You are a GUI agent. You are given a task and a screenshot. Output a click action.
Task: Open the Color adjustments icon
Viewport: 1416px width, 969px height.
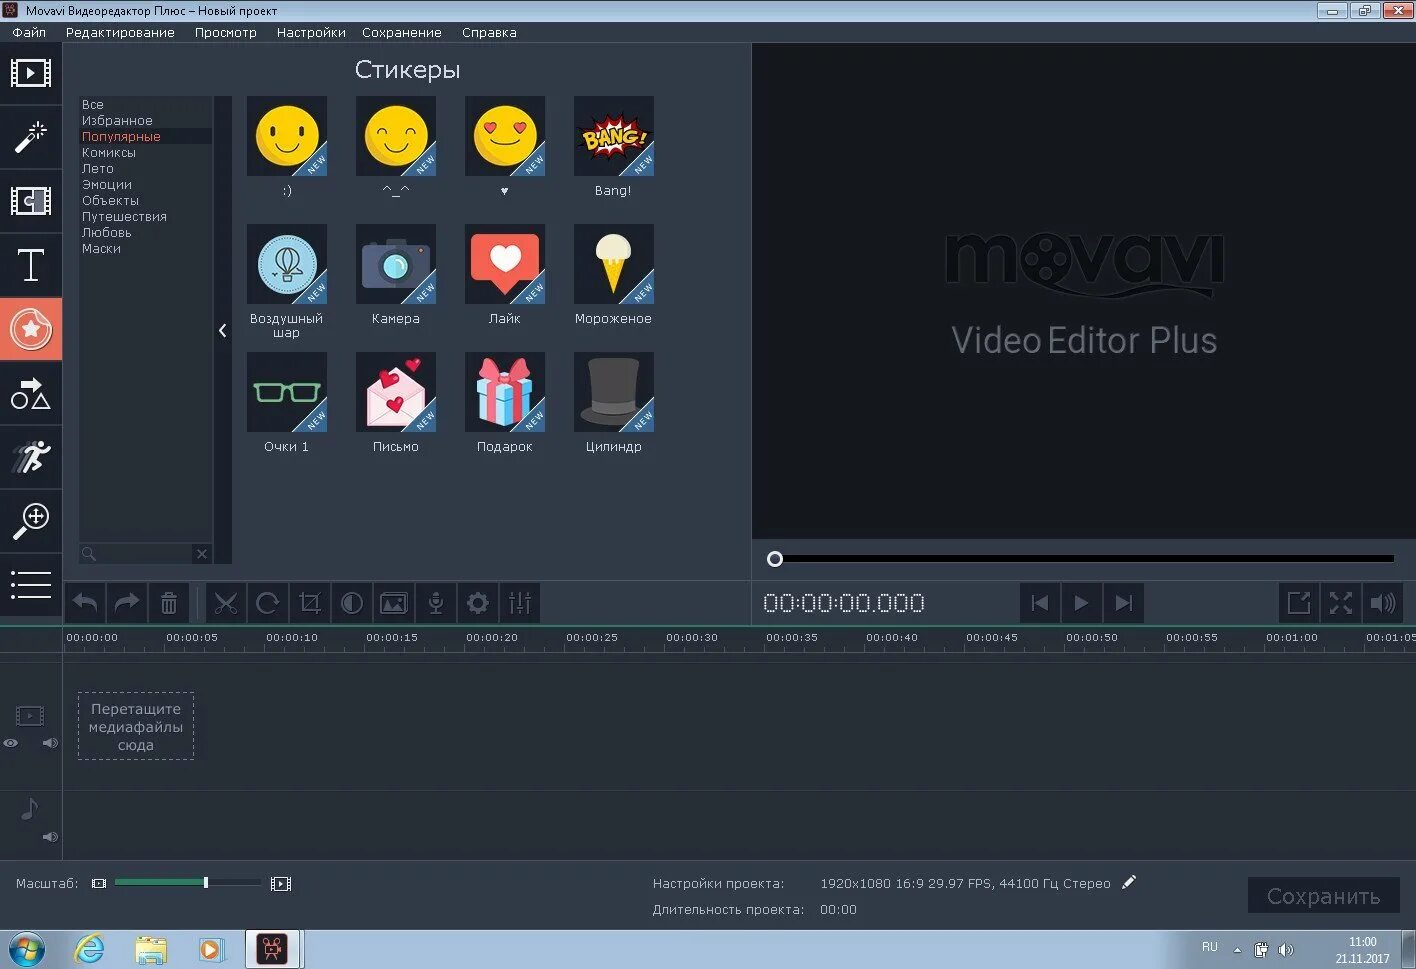coord(352,603)
